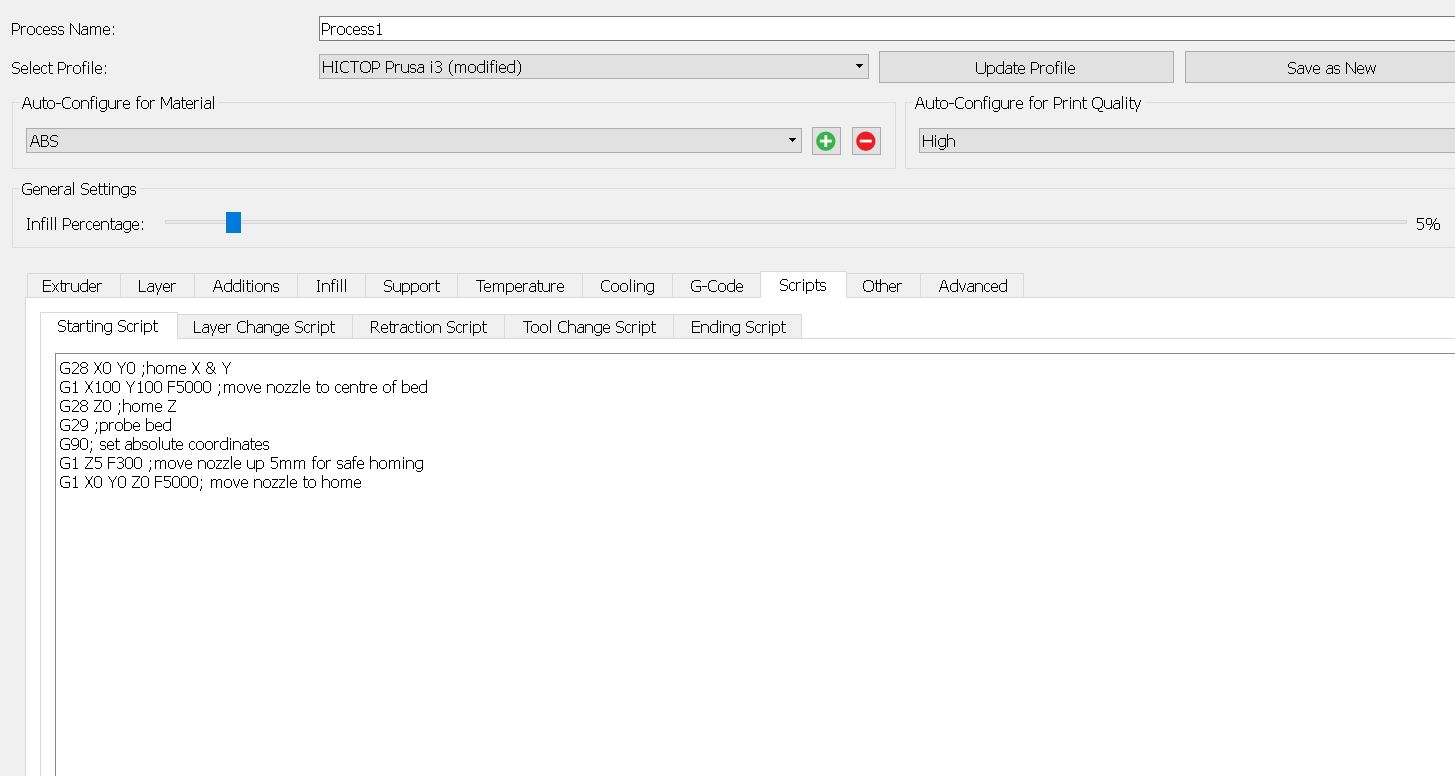Screen dimensions: 1455x776
Task: Go to the Additions tab
Action: (x=246, y=286)
